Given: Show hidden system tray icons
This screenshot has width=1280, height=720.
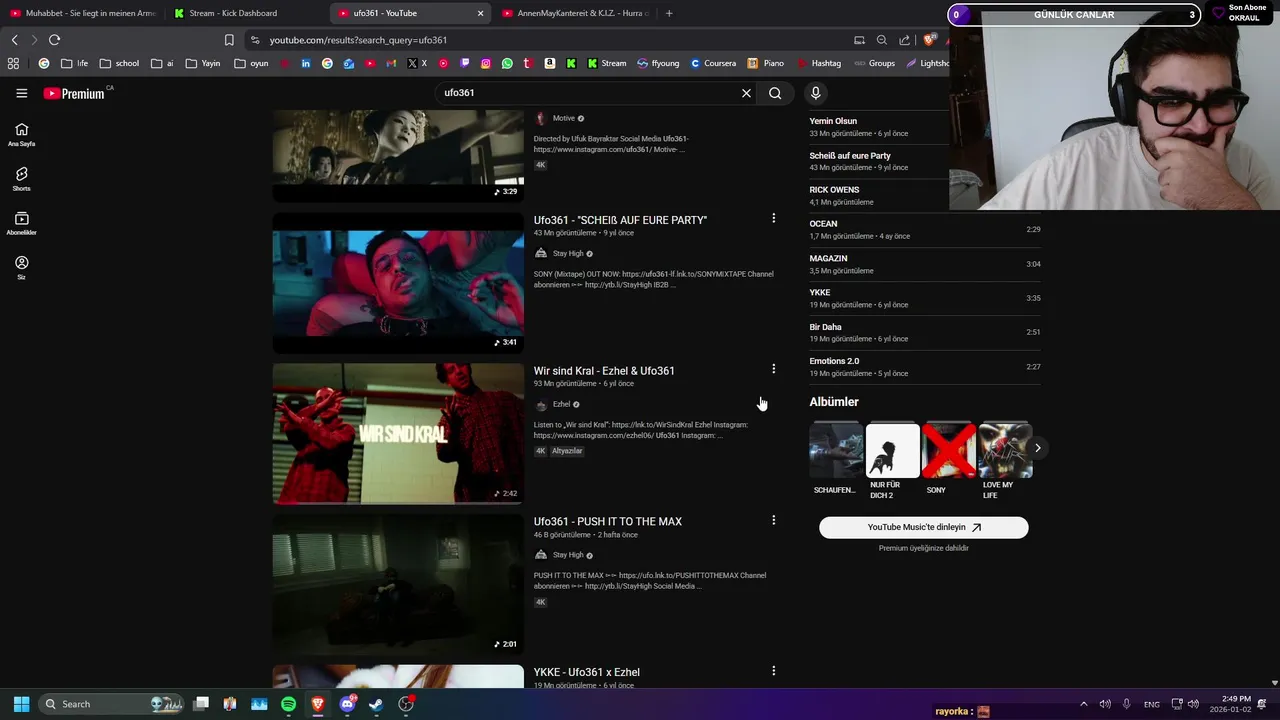Looking at the screenshot, I should pyautogui.click(x=1083, y=704).
